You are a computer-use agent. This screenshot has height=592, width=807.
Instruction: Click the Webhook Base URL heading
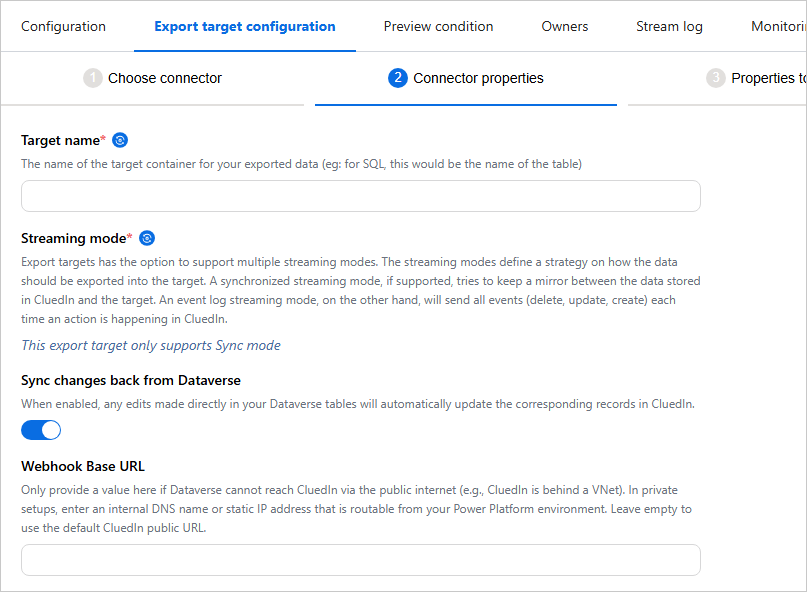[x=83, y=466]
